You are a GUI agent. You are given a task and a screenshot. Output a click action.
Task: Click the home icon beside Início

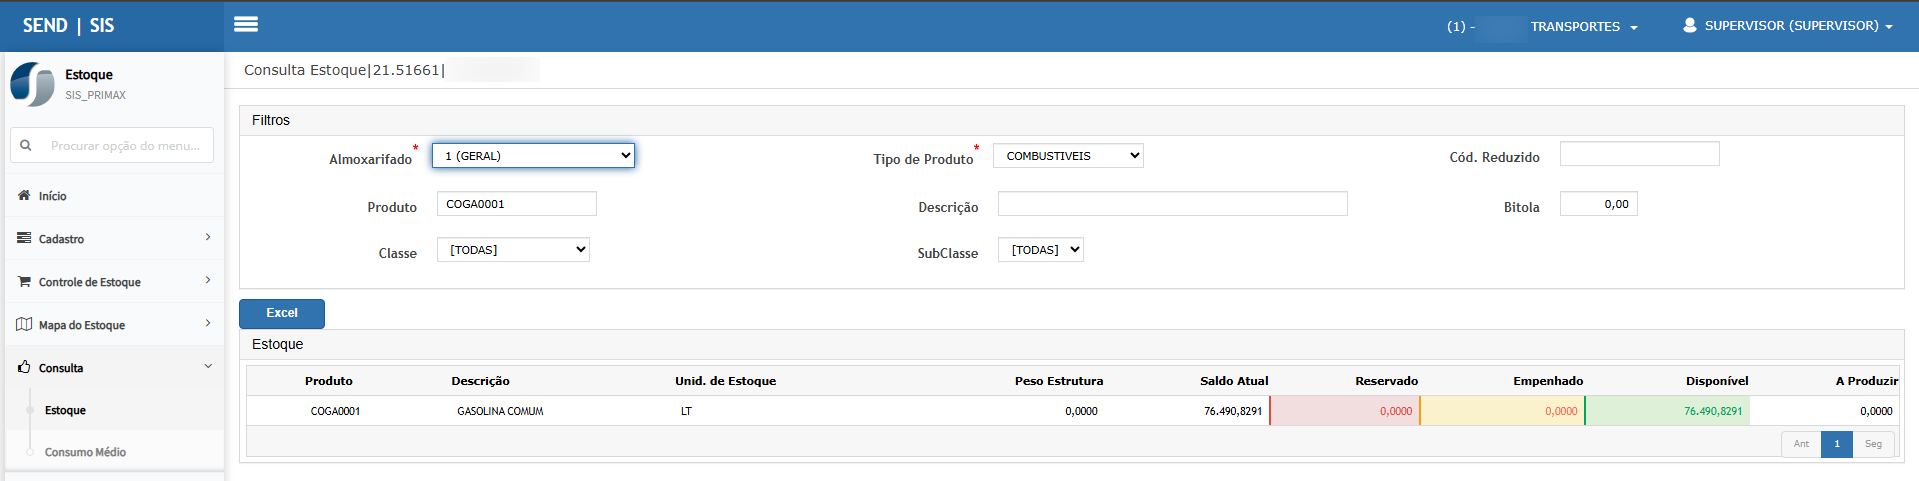24,195
